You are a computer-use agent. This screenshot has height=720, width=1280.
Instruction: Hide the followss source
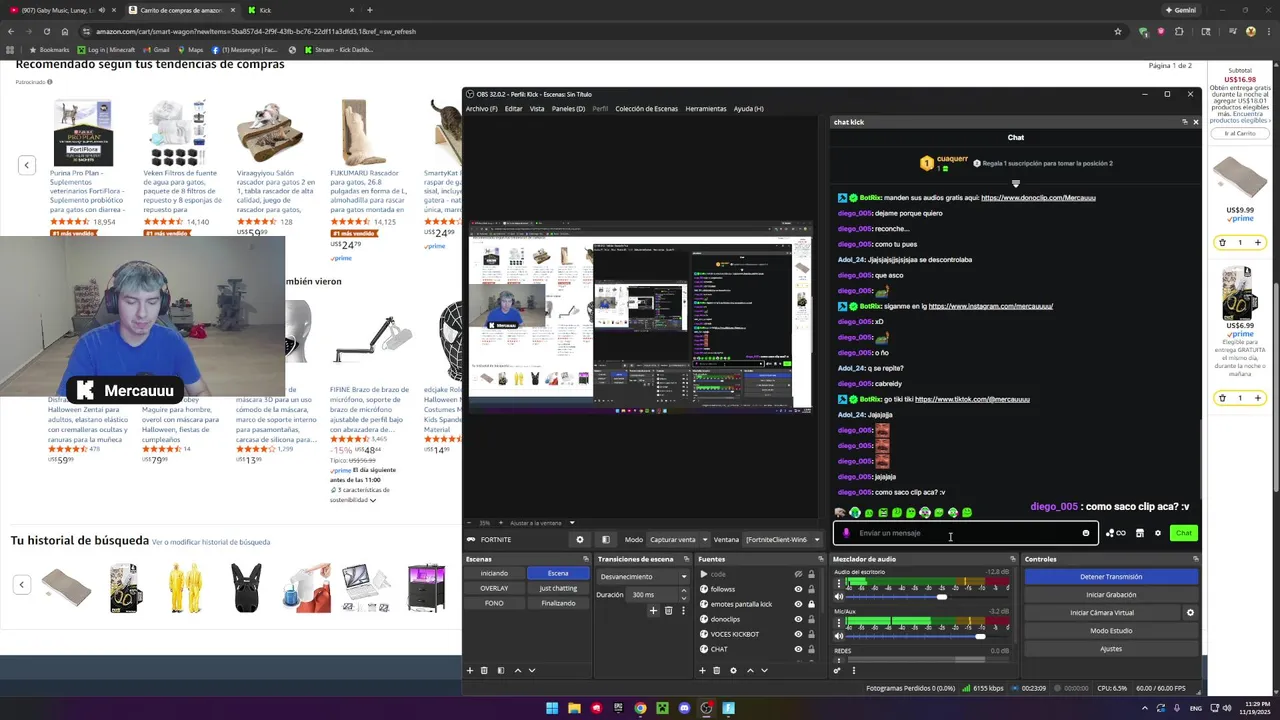click(798, 589)
